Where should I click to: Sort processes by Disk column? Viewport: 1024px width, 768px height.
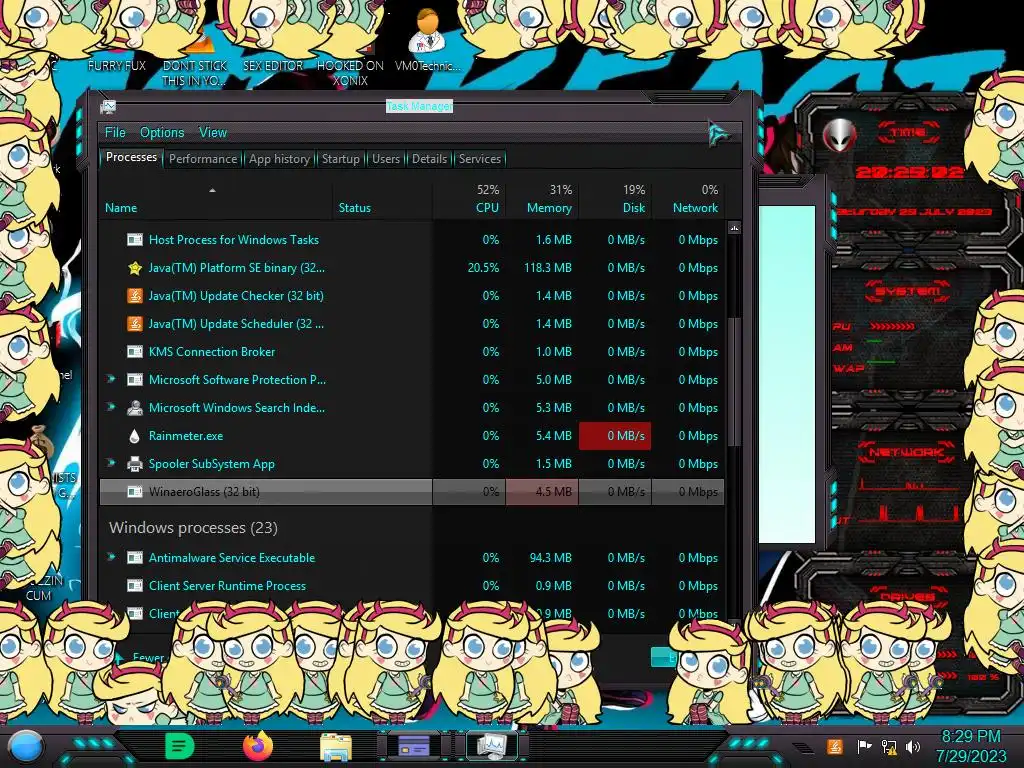[616, 199]
